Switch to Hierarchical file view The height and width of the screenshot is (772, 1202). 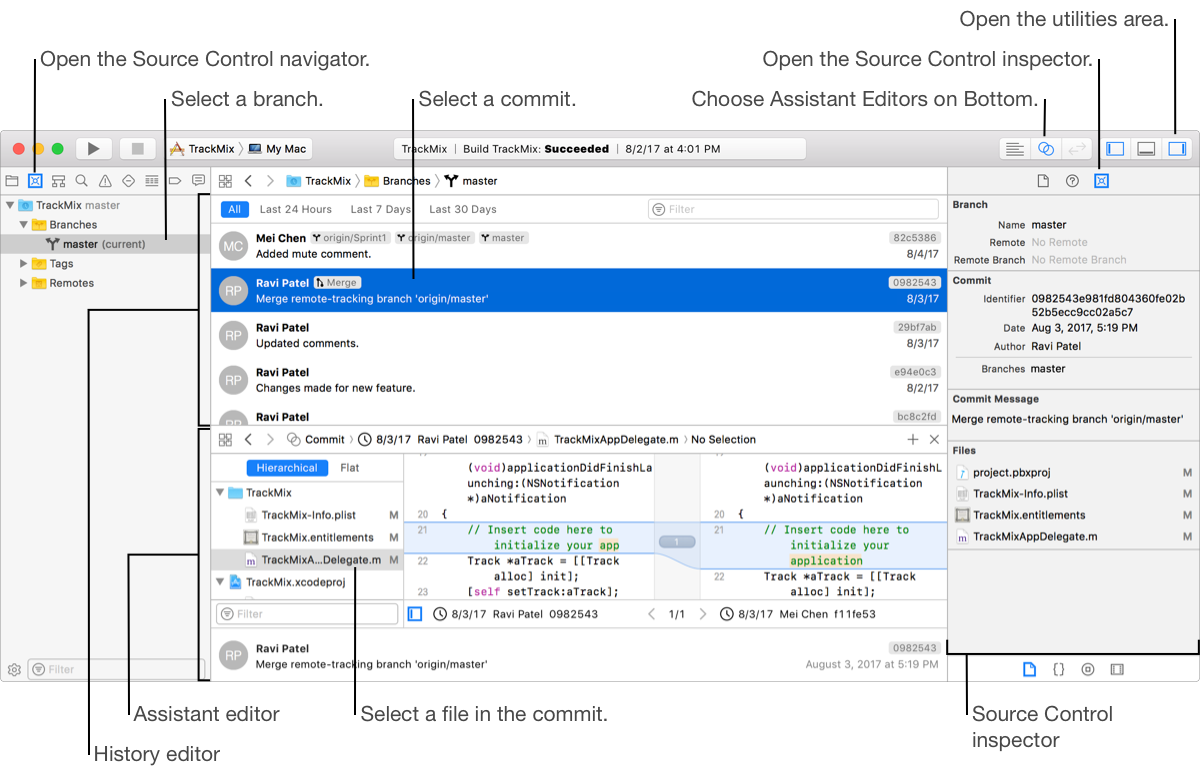(x=287, y=468)
